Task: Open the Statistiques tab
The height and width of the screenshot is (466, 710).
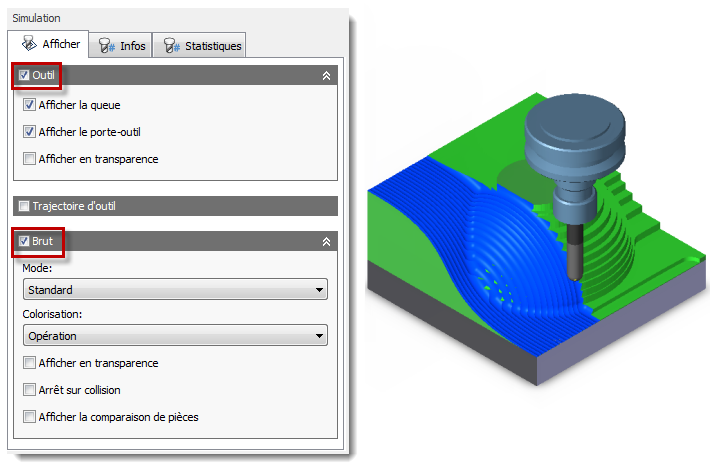Action: coord(199,46)
